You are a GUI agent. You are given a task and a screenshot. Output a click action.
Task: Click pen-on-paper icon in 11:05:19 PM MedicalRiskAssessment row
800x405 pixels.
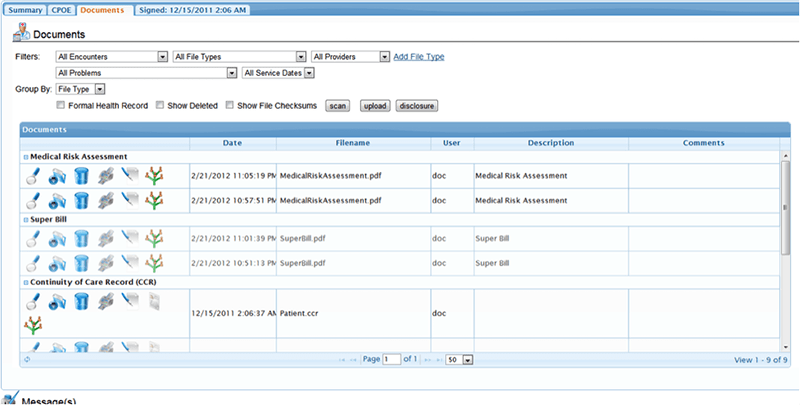coord(130,175)
